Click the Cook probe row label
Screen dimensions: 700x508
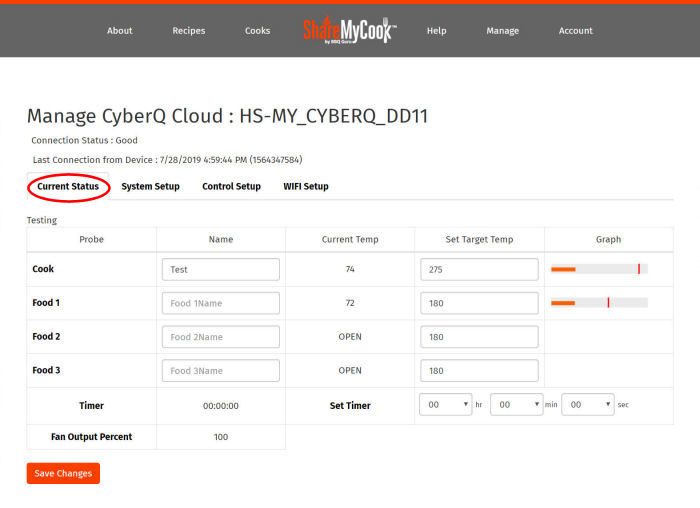point(43,269)
